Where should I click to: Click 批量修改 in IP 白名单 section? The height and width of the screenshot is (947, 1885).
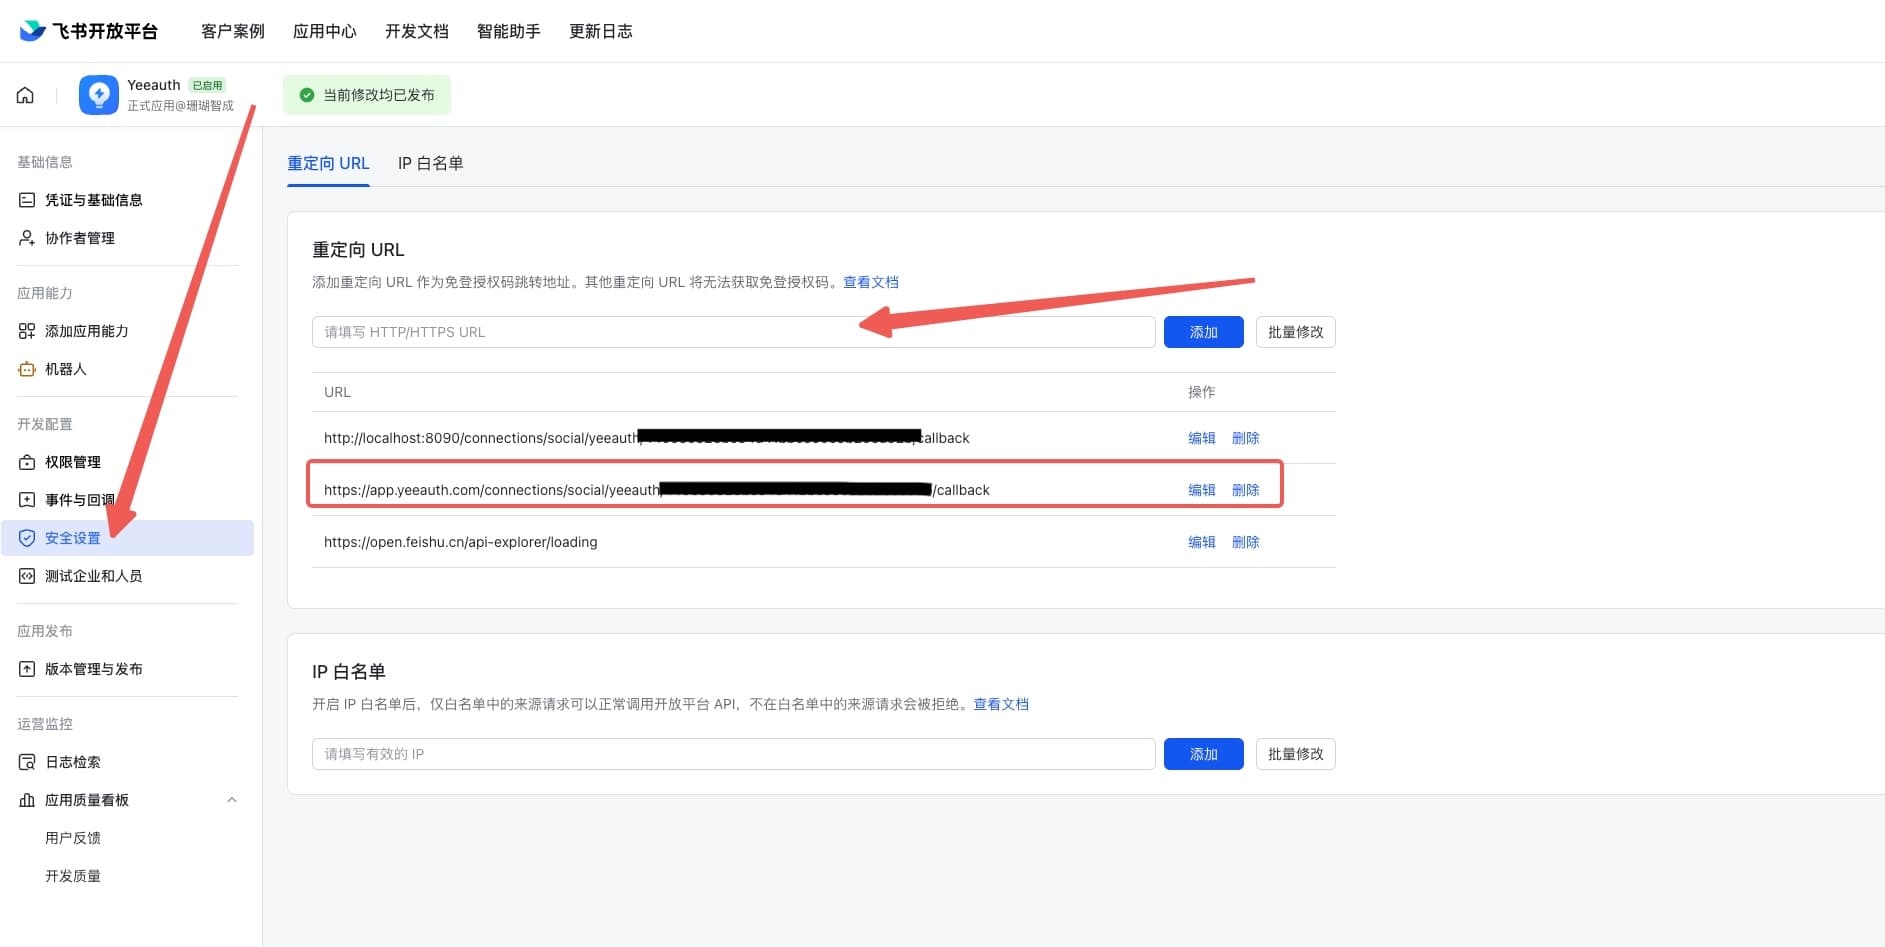click(x=1296, y=754)
